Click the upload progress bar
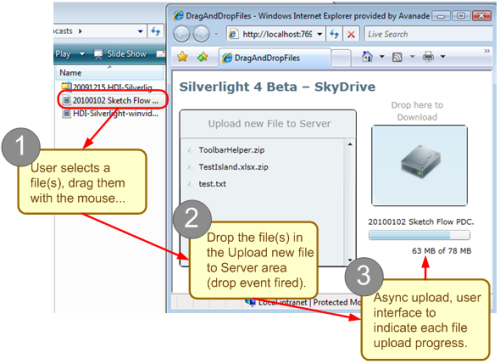The height and width of the screenshot is (364, 500). pyautogui.click(x=419, y=235)
